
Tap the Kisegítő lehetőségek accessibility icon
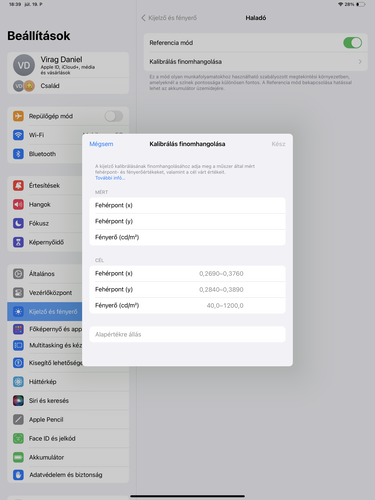tap(18, 363)
